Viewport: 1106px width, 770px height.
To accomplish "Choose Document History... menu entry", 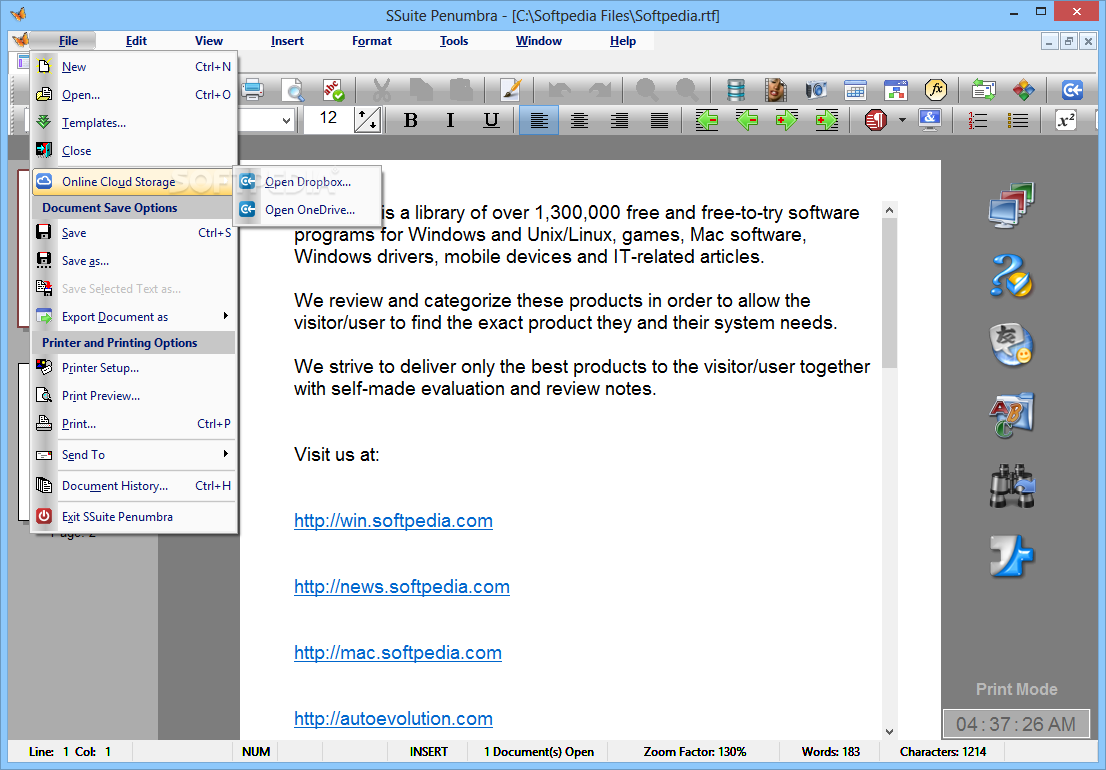I will pyautogui.click(x=134, y=486).
